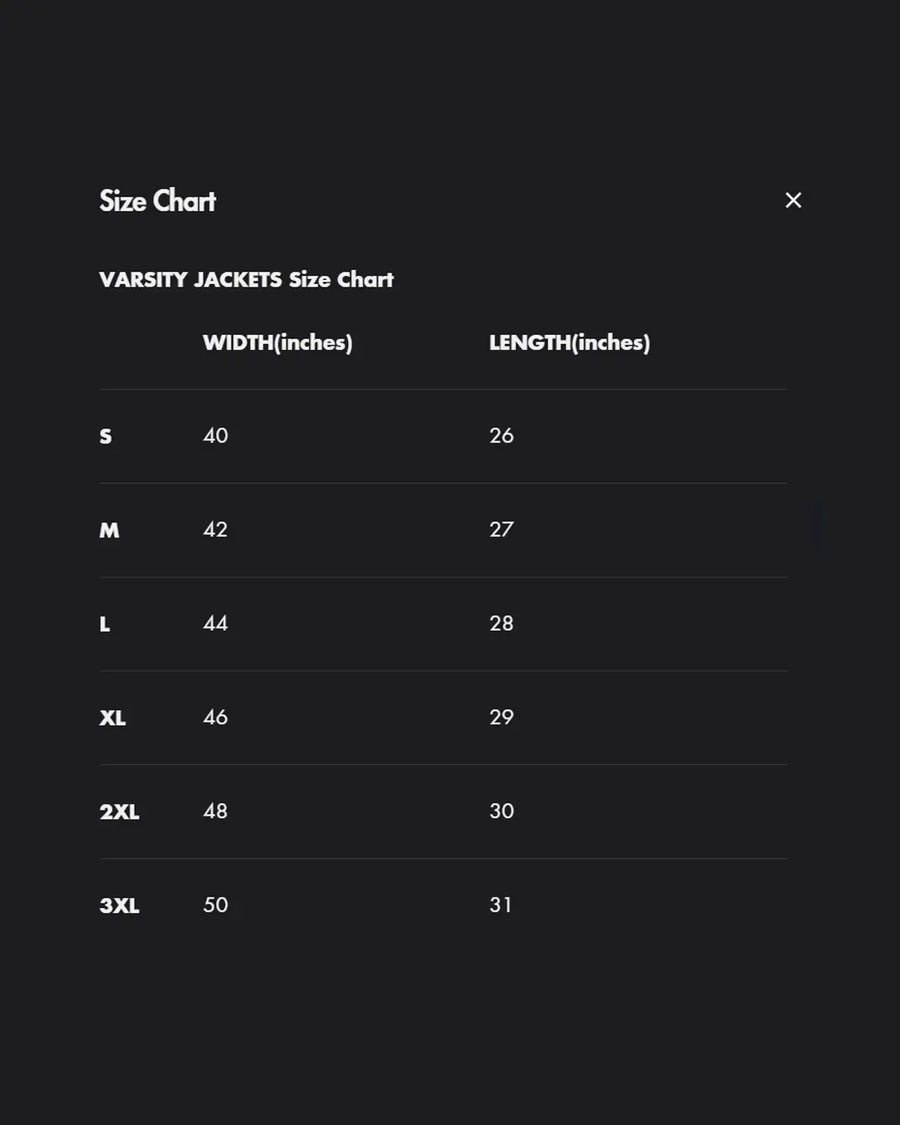The width and height of the screenshot is (900, 1125).
Task: Click width value 40 for size S
Action: coord(215,435)
